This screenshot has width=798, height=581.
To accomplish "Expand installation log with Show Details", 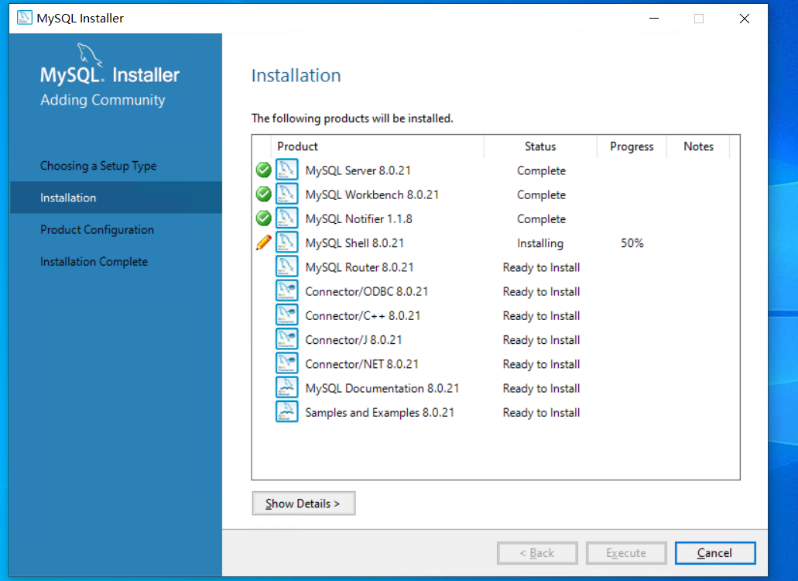I will [x=303, y=503].
